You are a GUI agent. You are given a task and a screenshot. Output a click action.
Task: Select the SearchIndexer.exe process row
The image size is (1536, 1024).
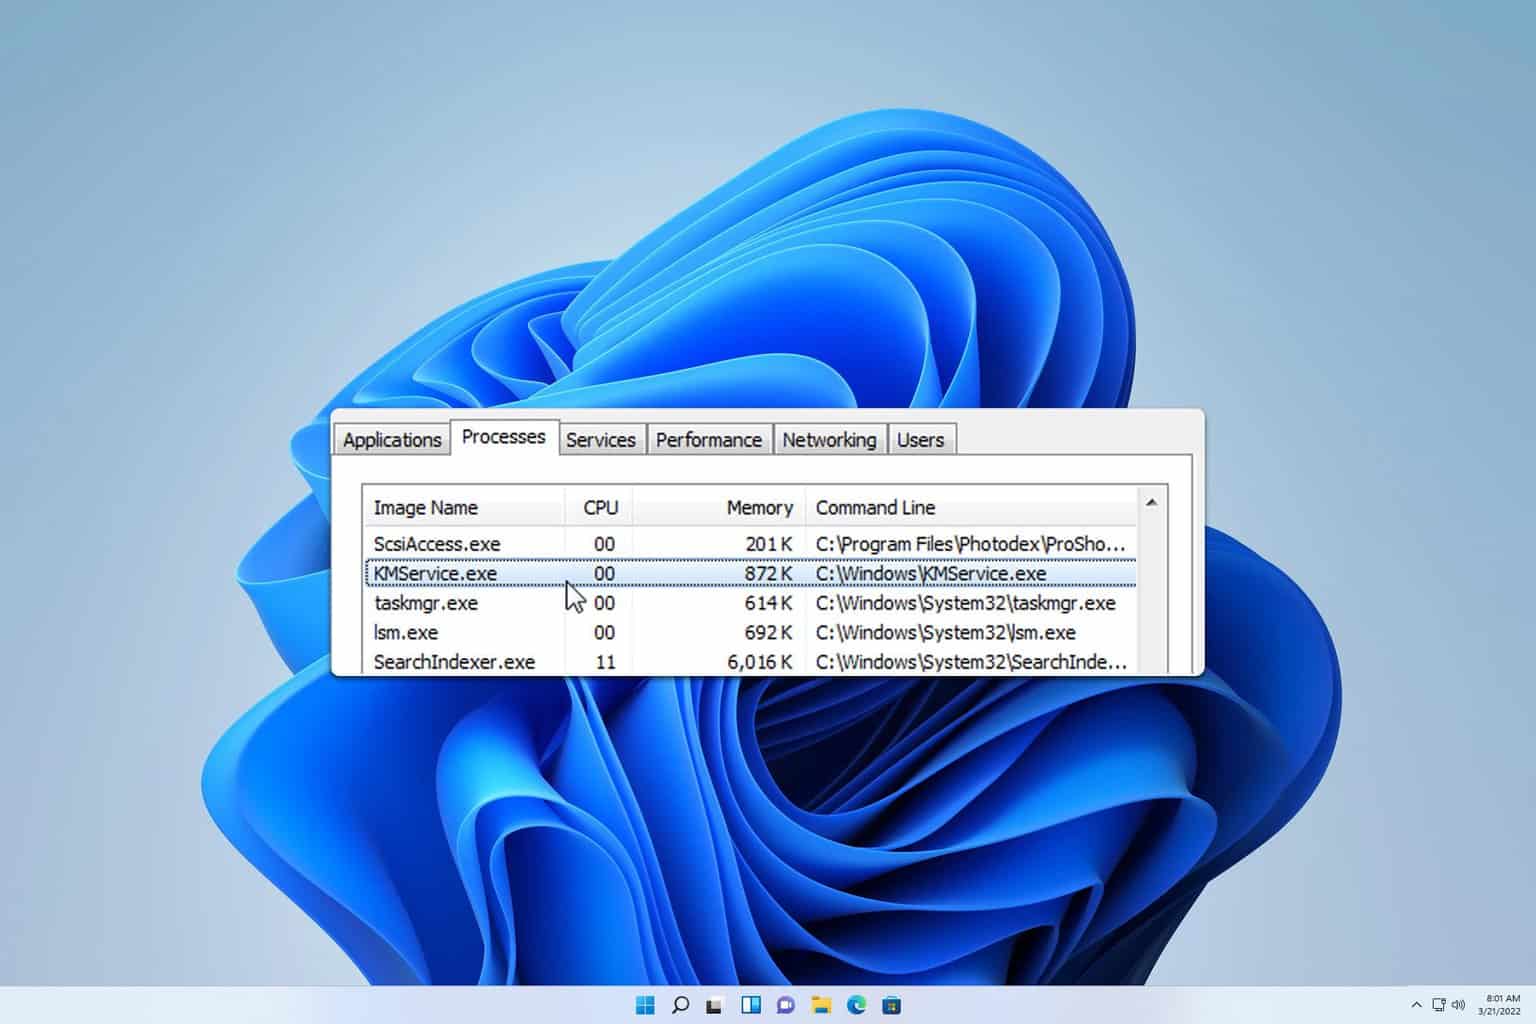point(454,662)
